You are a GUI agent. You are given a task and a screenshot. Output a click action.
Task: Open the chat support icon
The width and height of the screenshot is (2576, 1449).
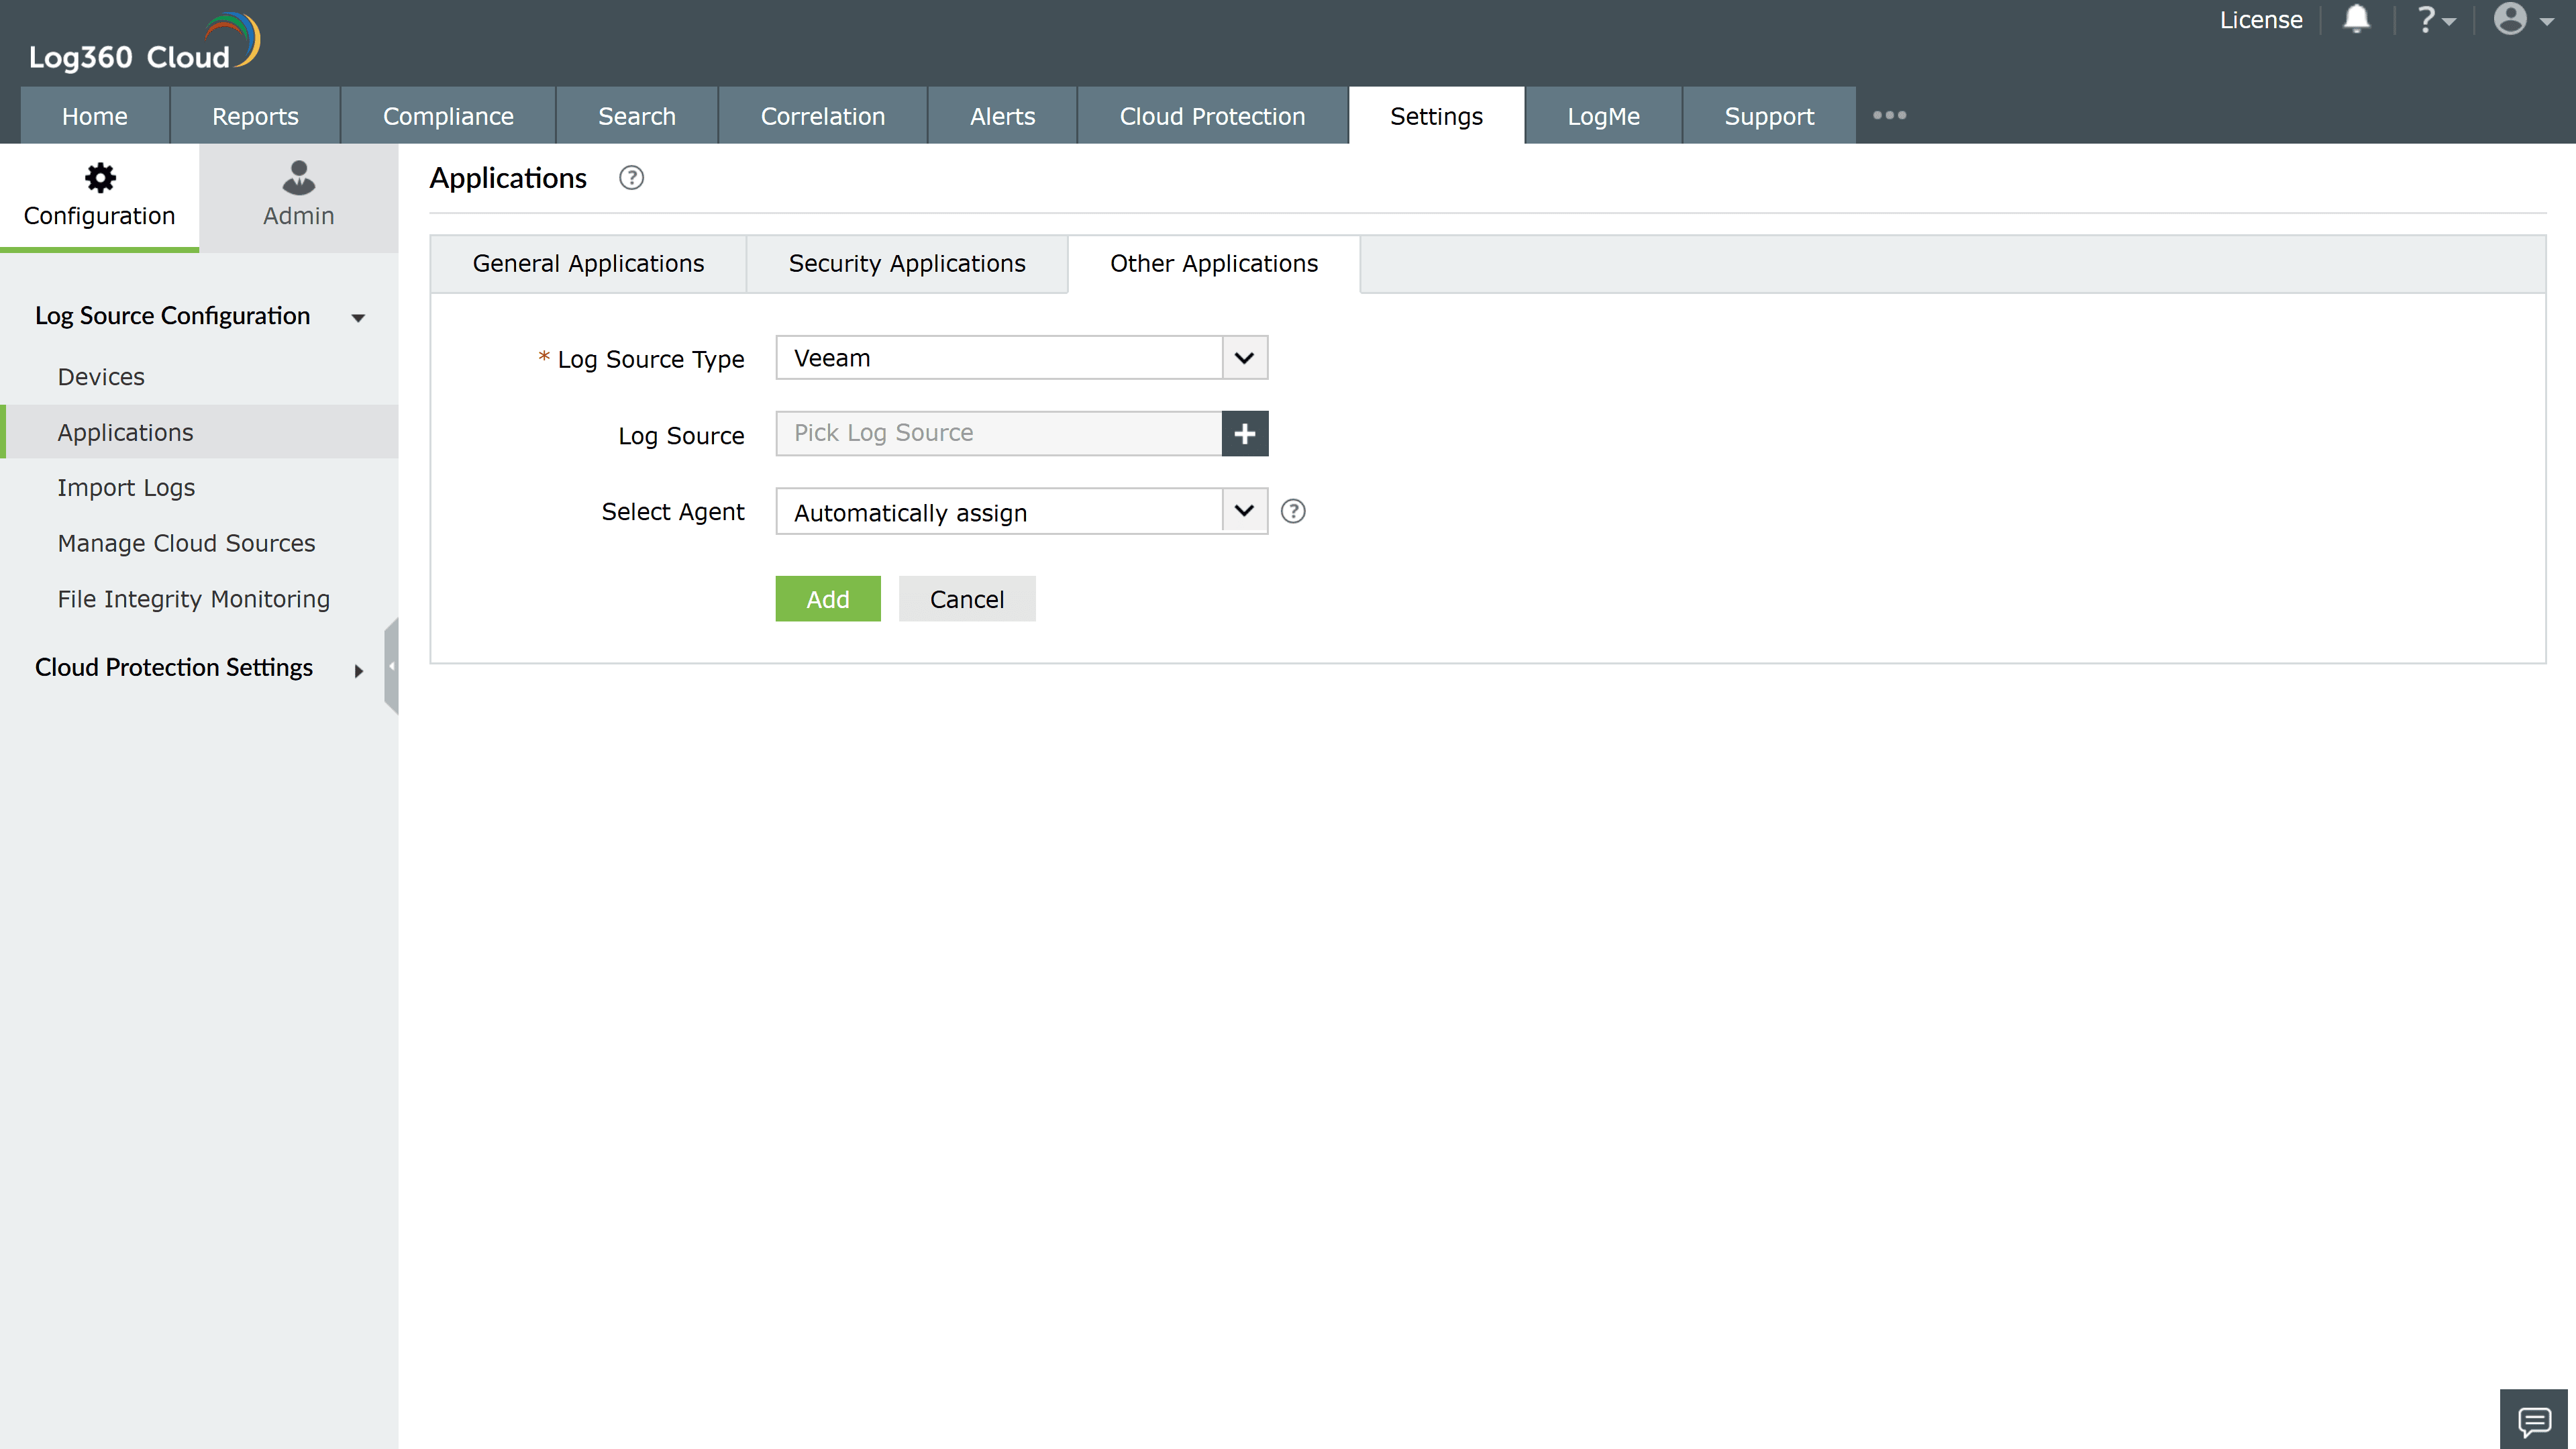click(2534, 1420)
